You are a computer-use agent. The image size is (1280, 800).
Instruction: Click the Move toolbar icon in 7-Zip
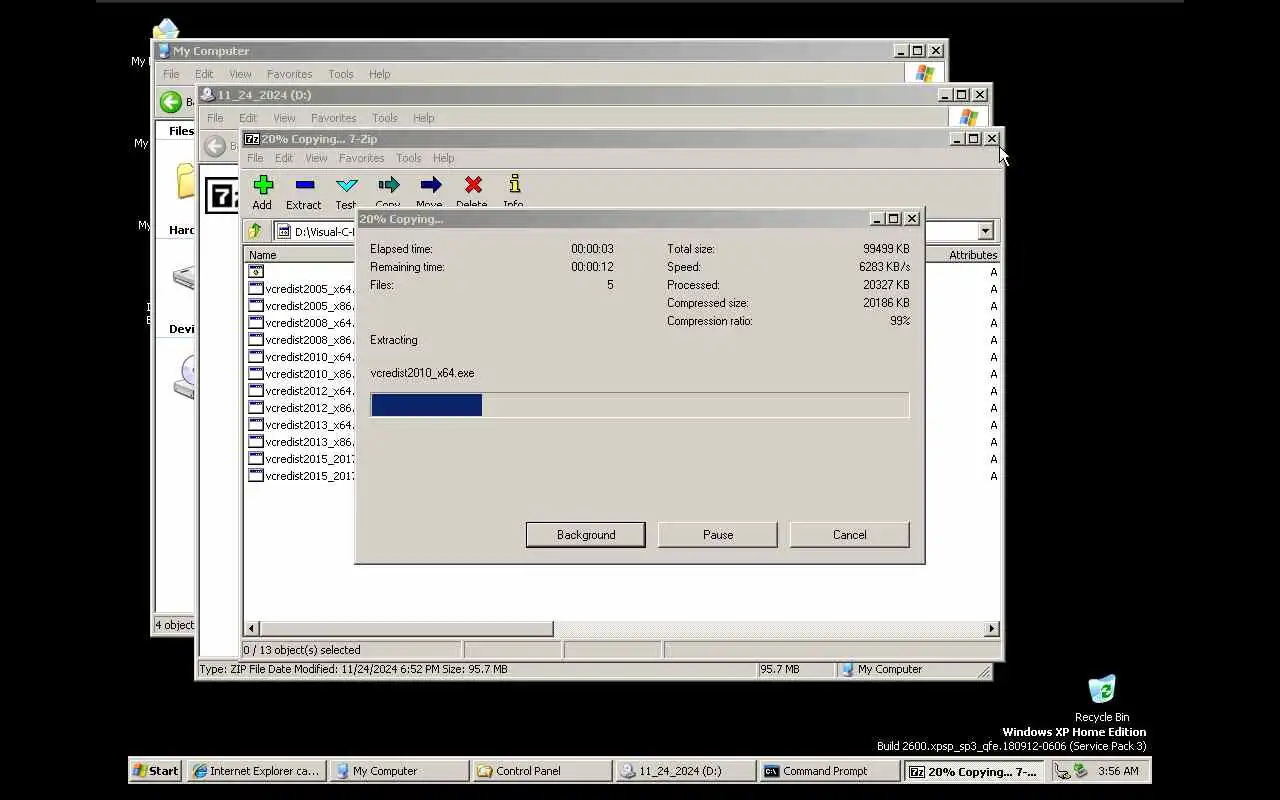tap(430, 185)
